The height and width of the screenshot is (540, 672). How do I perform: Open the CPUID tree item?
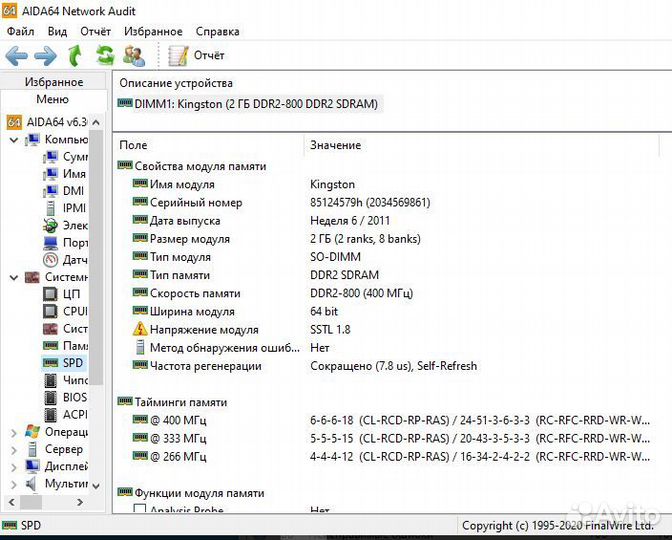click(66, 312)
